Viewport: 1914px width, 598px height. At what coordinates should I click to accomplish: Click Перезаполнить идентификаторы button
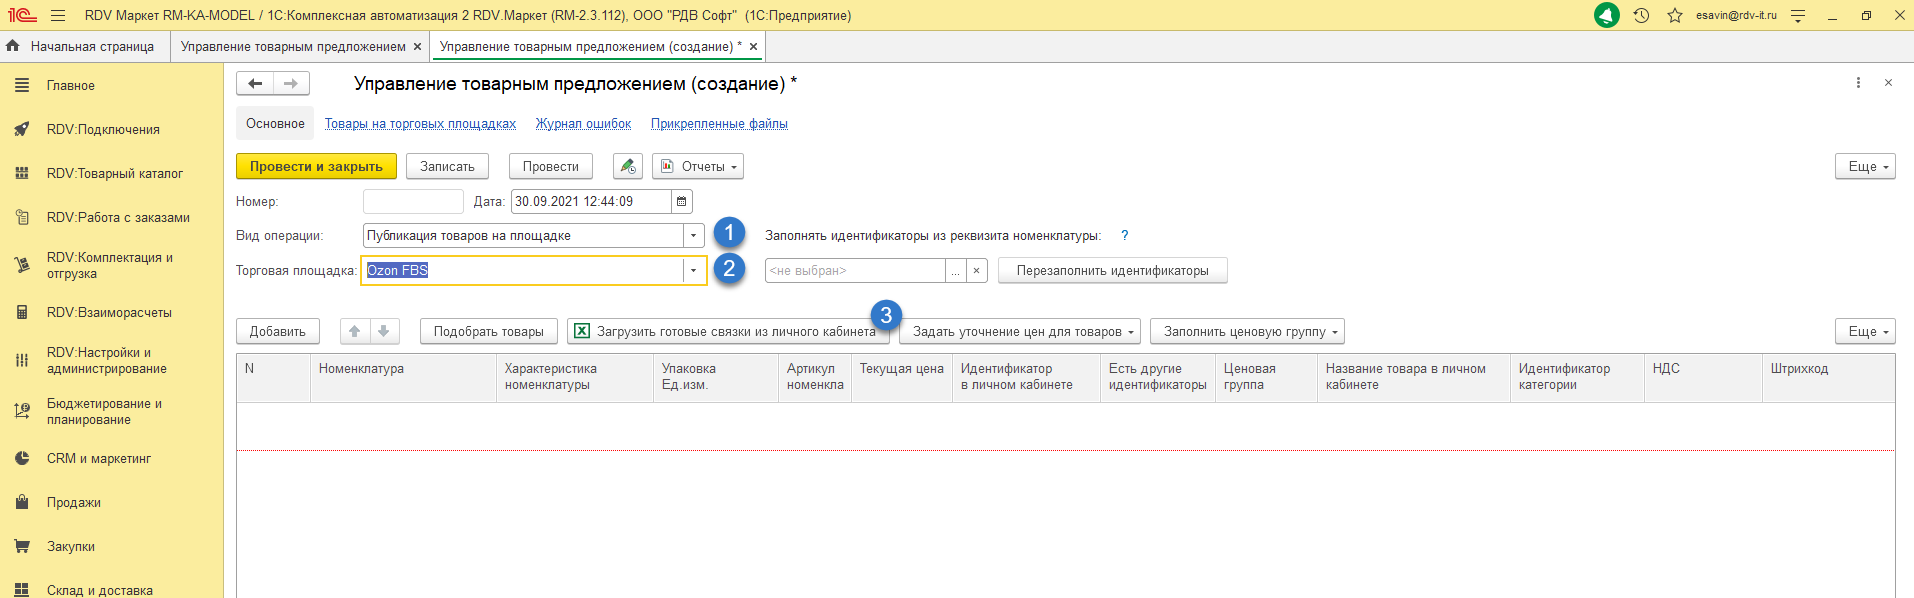pos(1112,270)
